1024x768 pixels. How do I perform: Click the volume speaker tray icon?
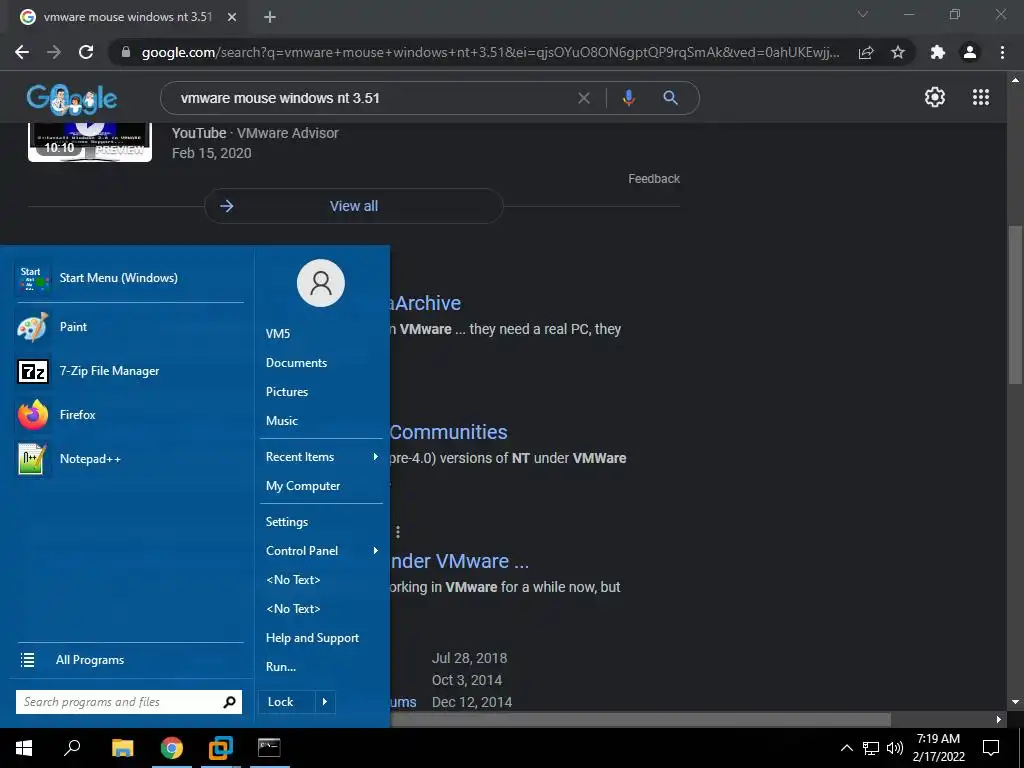tap(895, 748)
